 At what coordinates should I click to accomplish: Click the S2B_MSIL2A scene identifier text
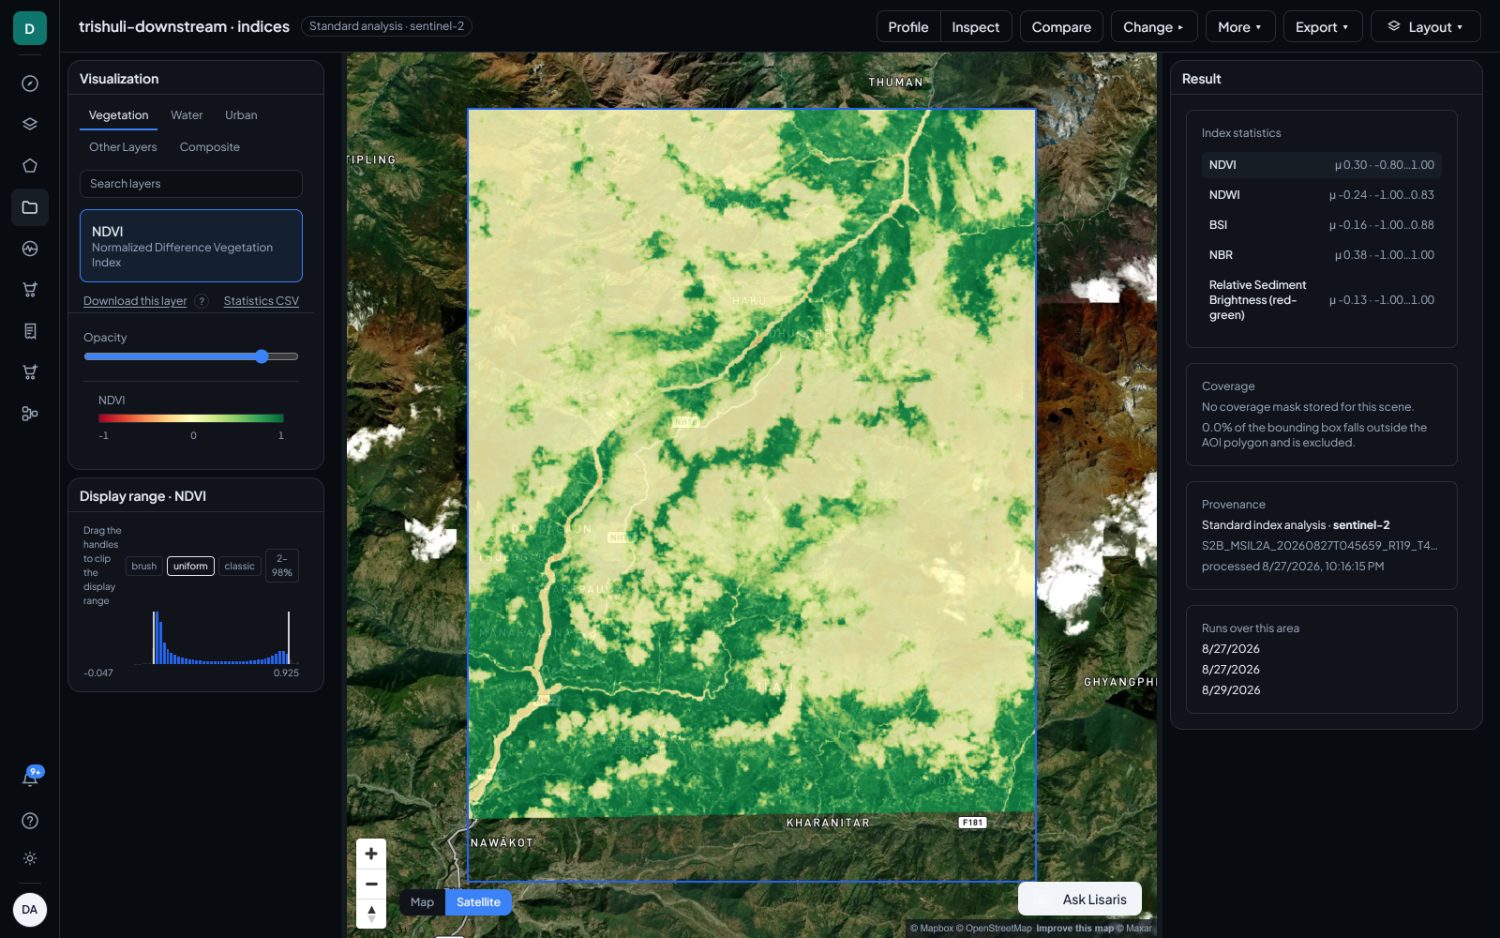pyautogui.click(x=1319, y=546)
